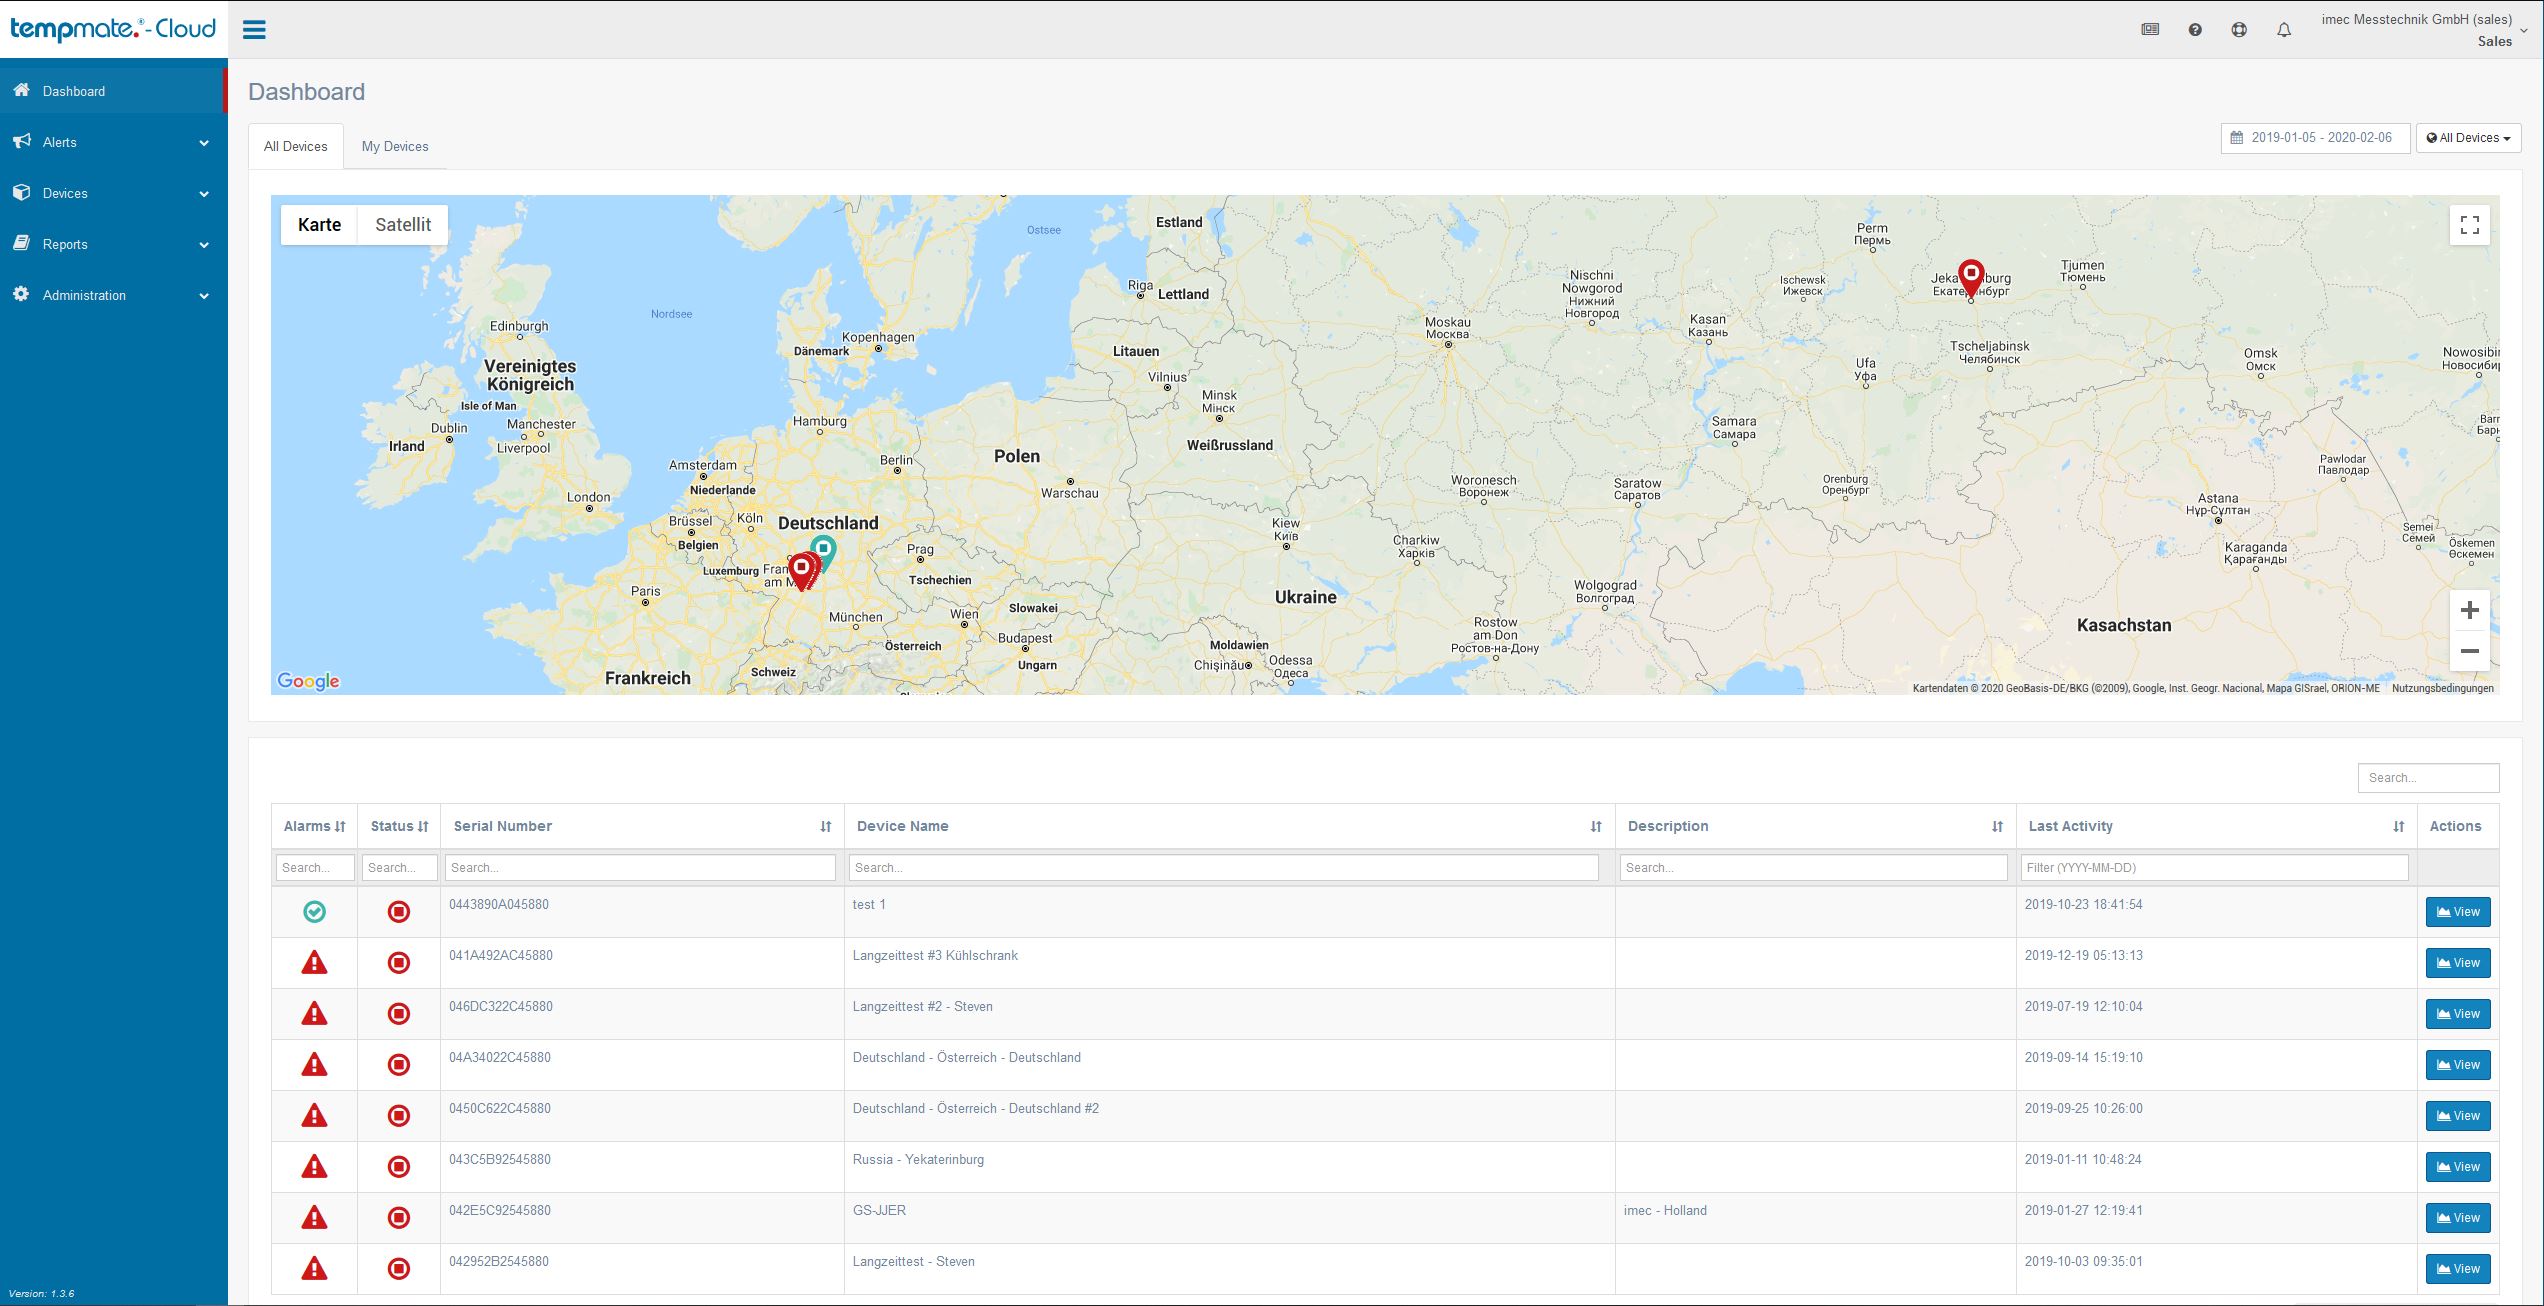This screenshot has height=1306, width=2544.
Task: Sort table by Alarms column
Action: tap(314, 826)
